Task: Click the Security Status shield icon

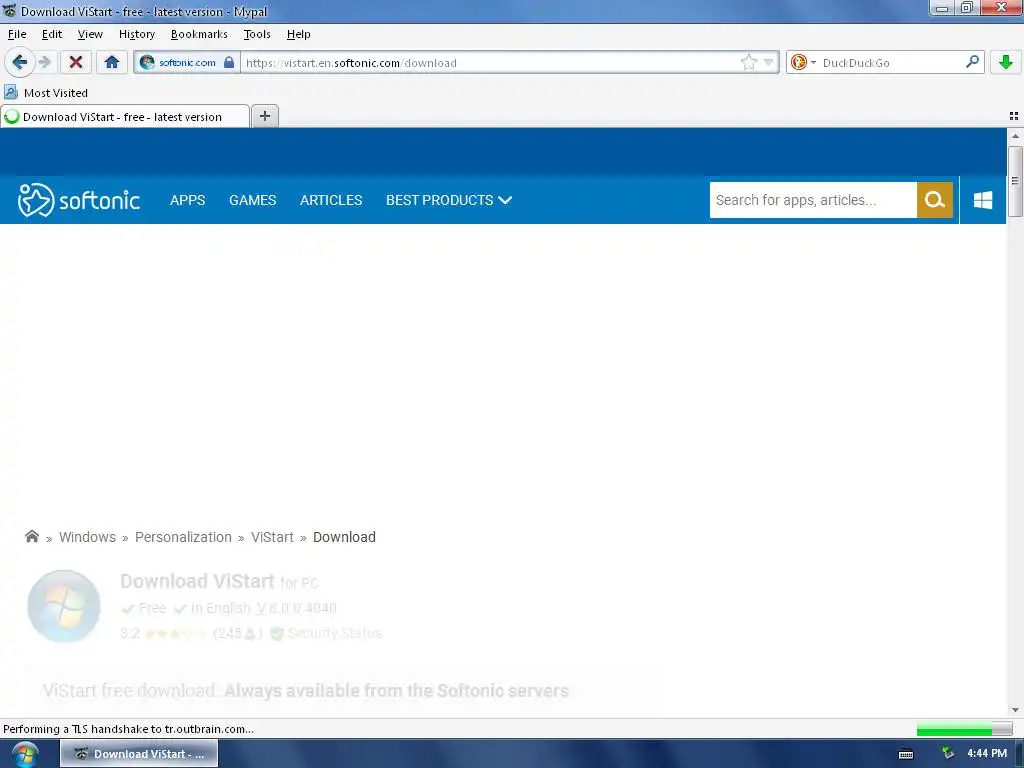Action: (277, 633)
